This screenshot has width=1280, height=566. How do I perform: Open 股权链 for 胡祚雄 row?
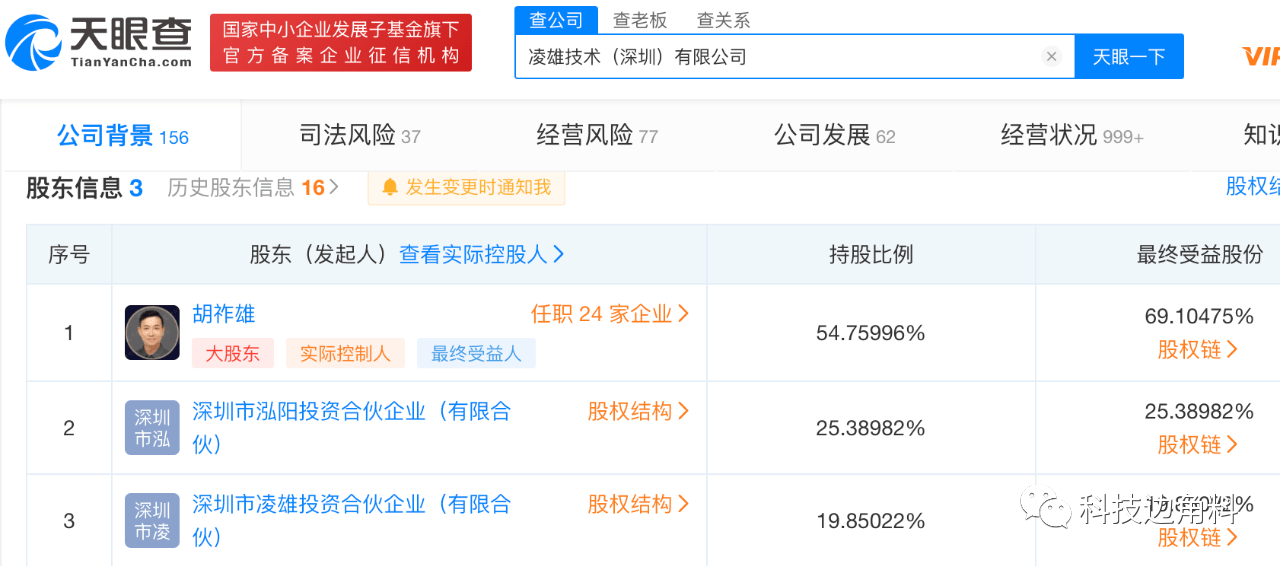[x=1198, y=350]
